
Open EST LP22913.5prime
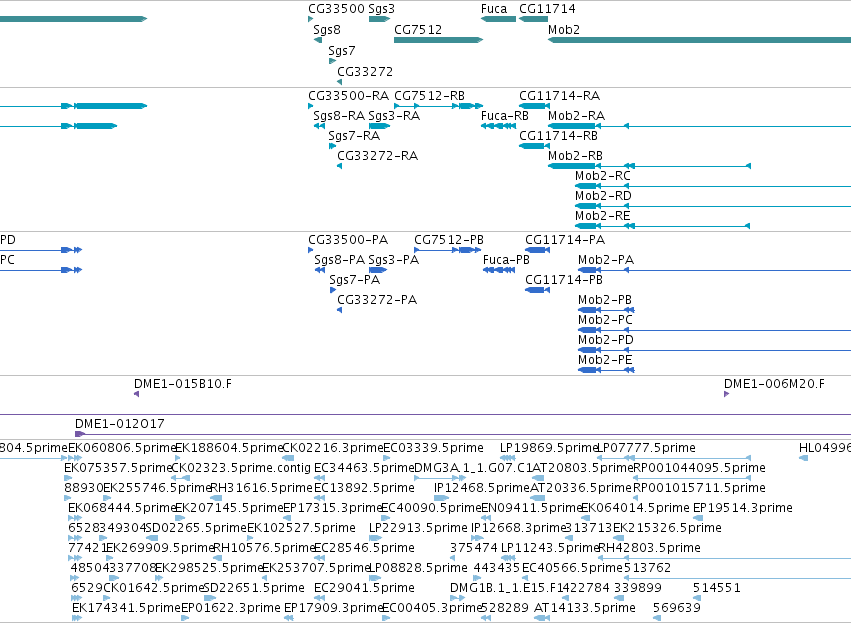click(x=418, y=528)
